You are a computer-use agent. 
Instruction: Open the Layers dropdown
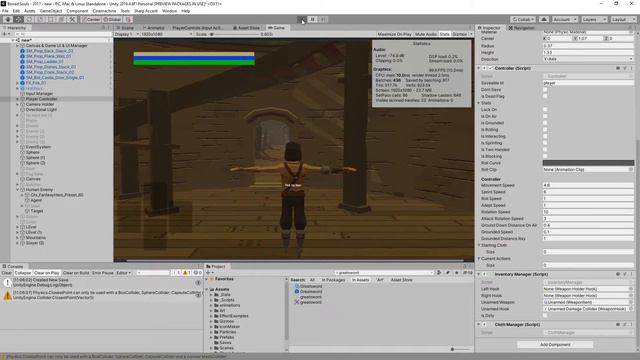593,19
